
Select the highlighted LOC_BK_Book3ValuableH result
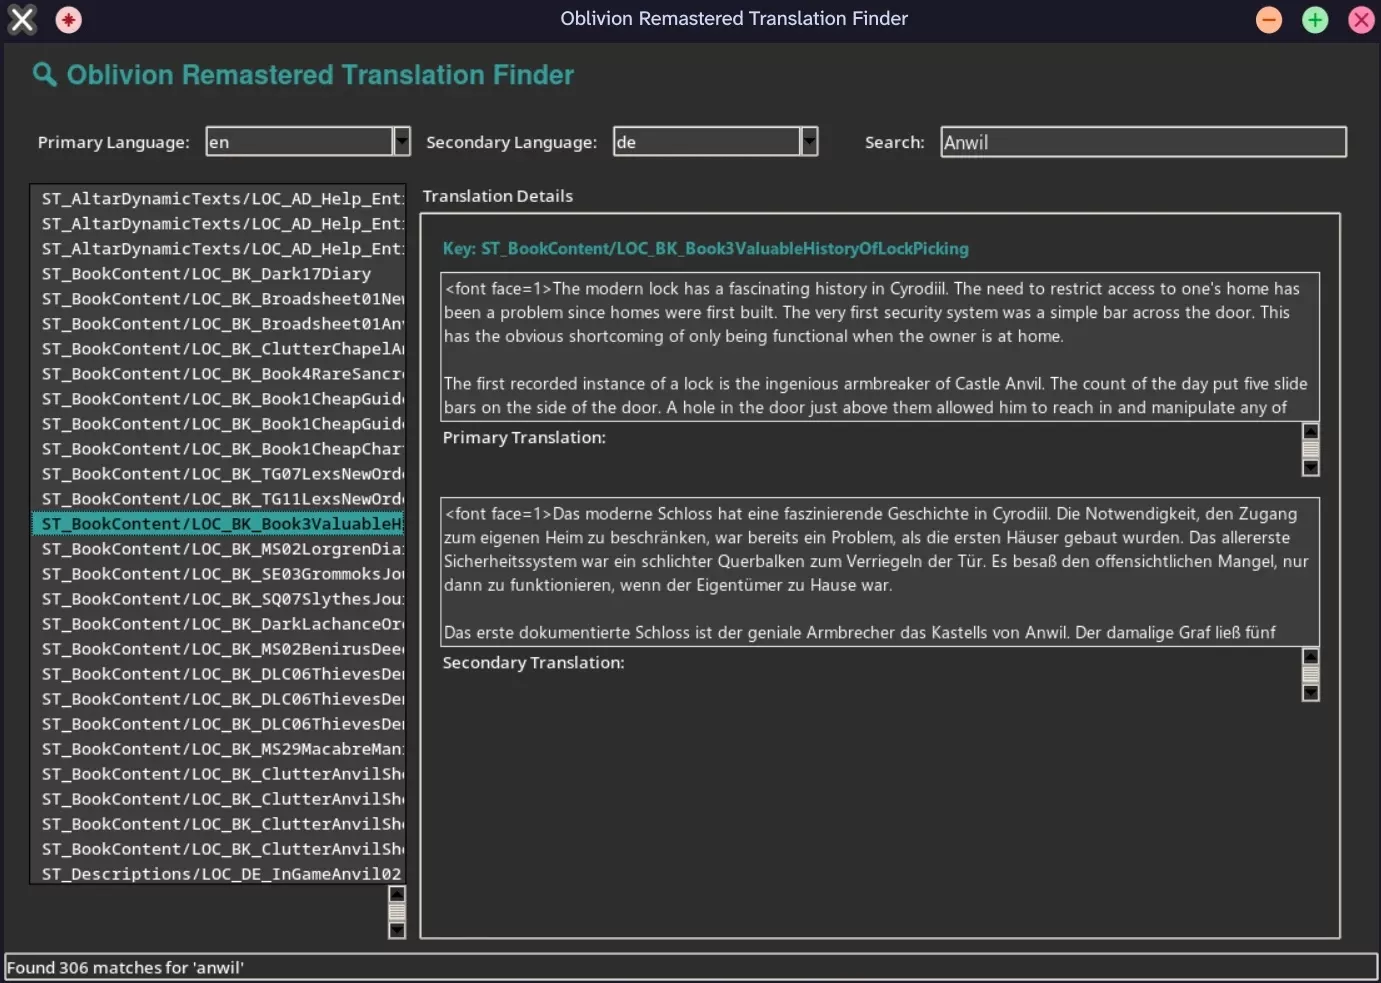[218, 524]
